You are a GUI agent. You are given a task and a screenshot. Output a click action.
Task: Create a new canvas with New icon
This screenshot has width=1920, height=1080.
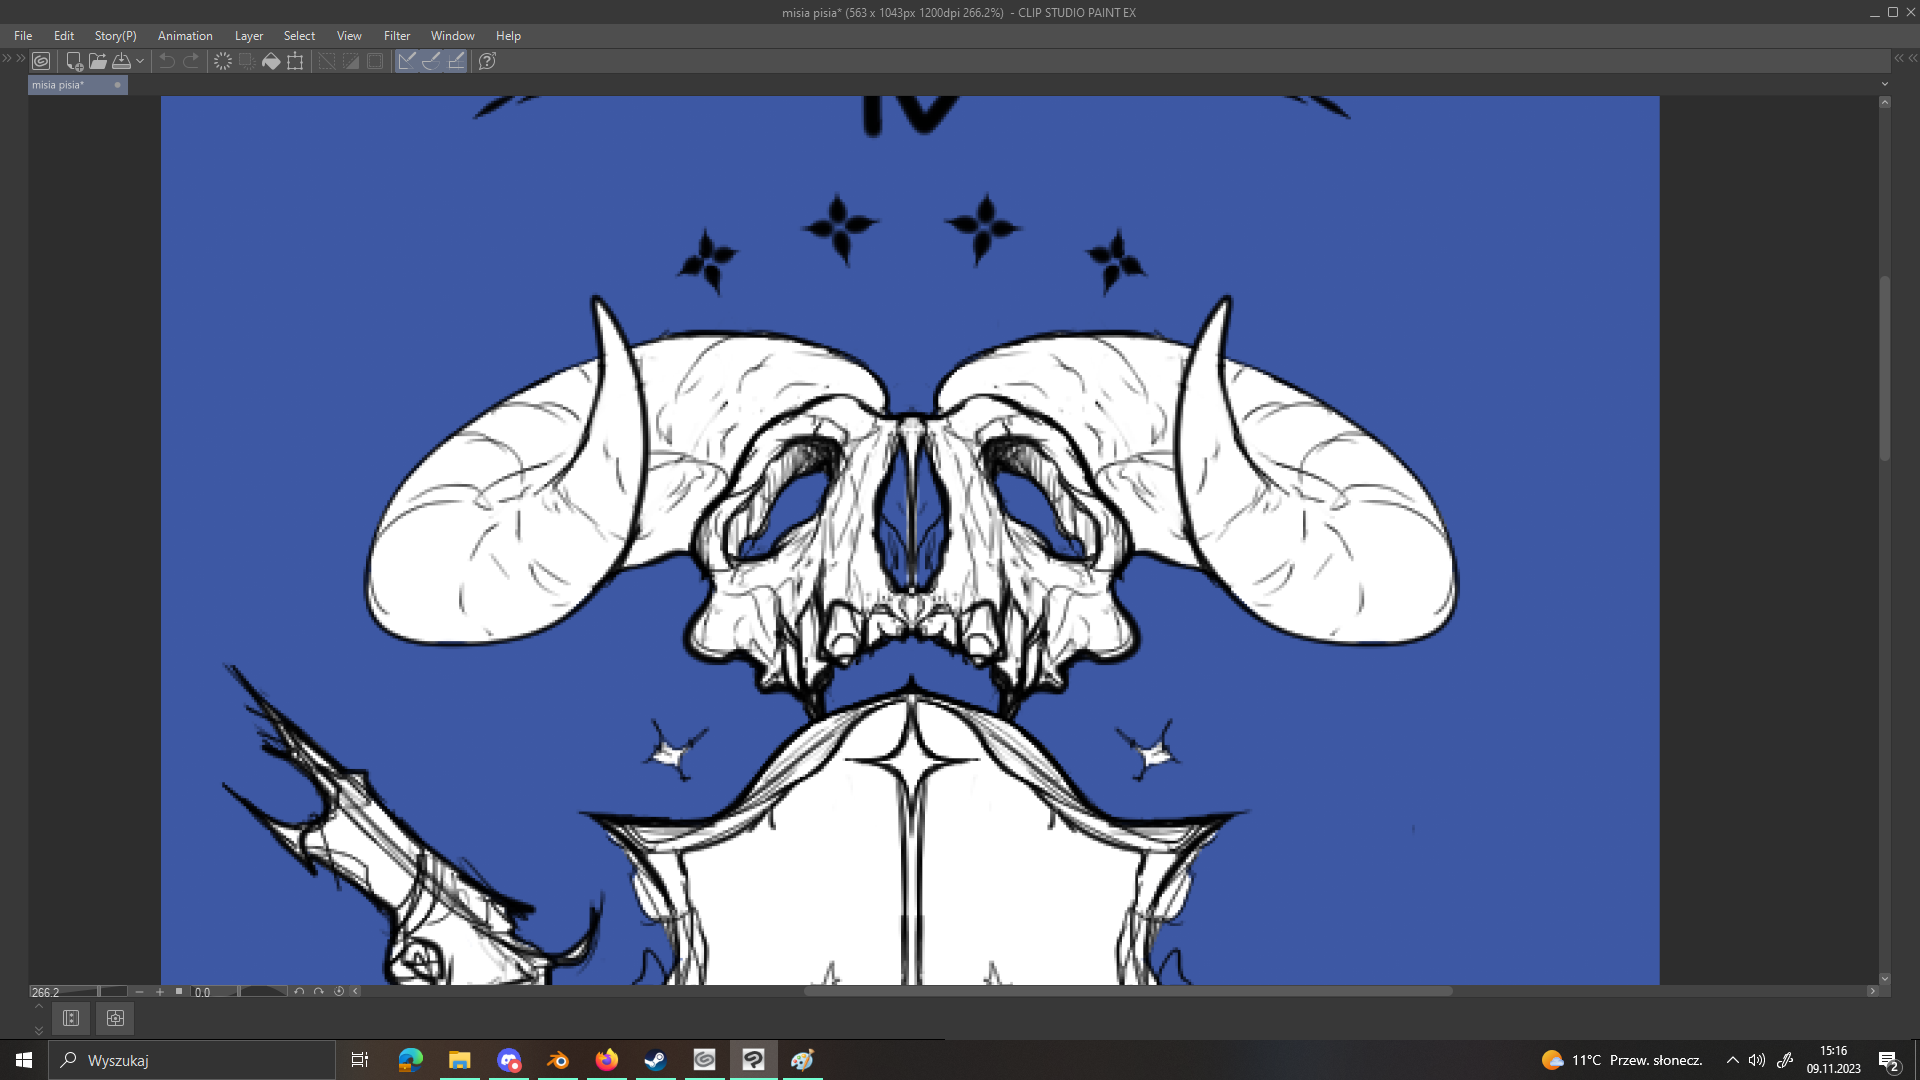click(74, 61)
